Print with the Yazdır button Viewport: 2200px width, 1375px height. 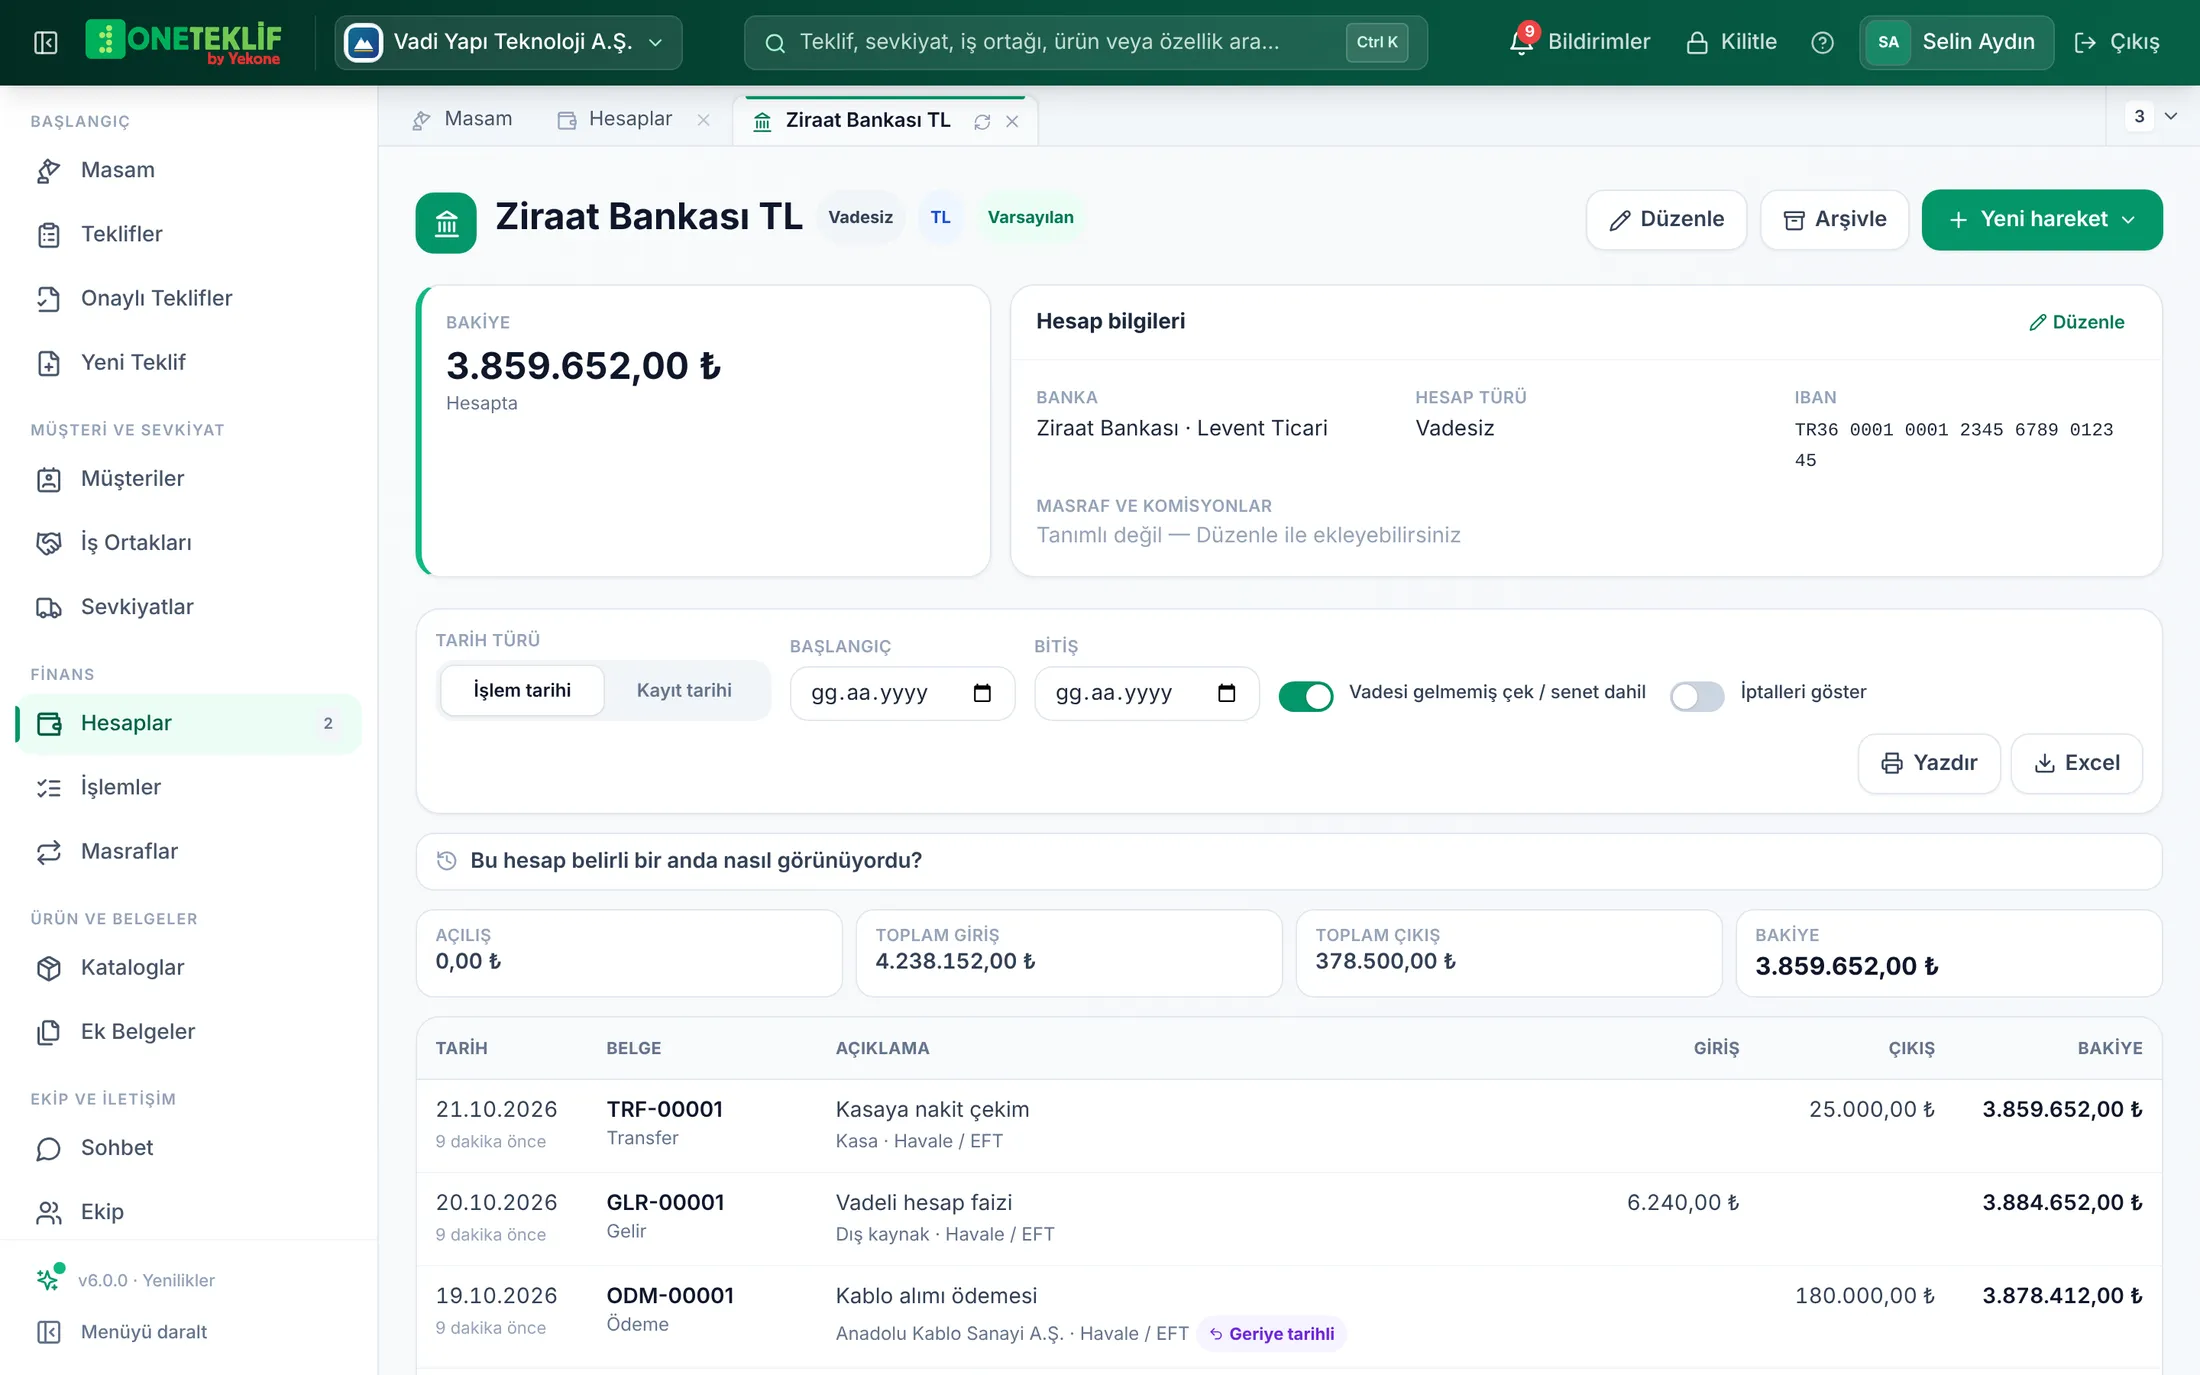[x=1929, y=764]
